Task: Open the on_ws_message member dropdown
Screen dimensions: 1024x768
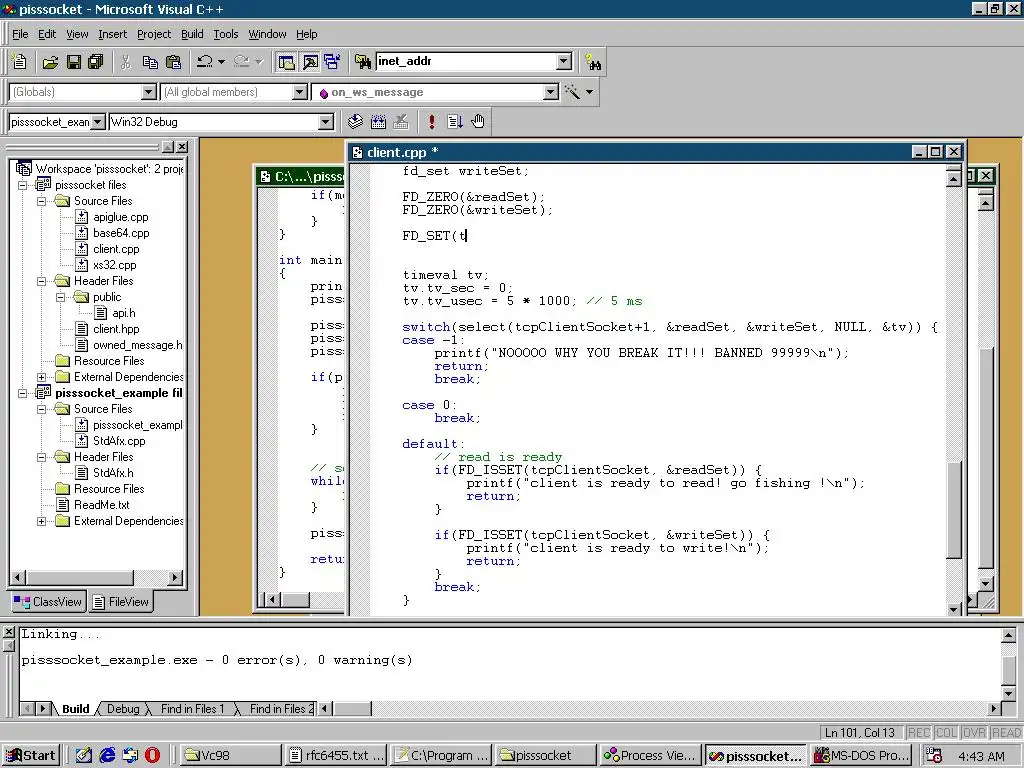Action: coord(551,92)
